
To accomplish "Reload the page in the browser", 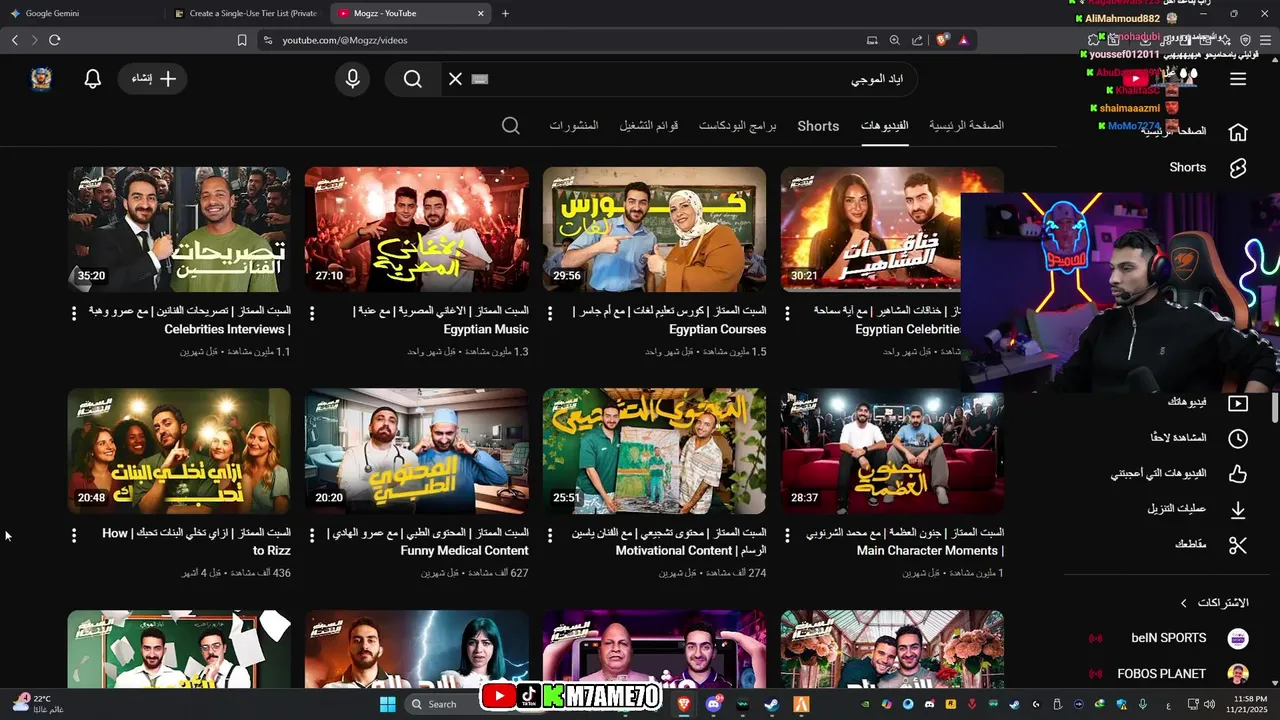I will click(x=54, y=40).
